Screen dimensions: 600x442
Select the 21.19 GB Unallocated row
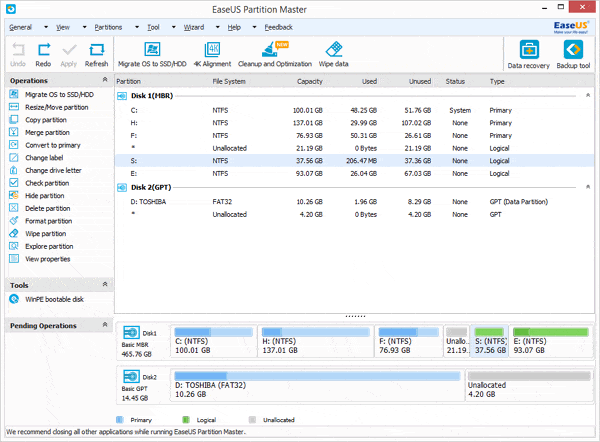(354, 148)
